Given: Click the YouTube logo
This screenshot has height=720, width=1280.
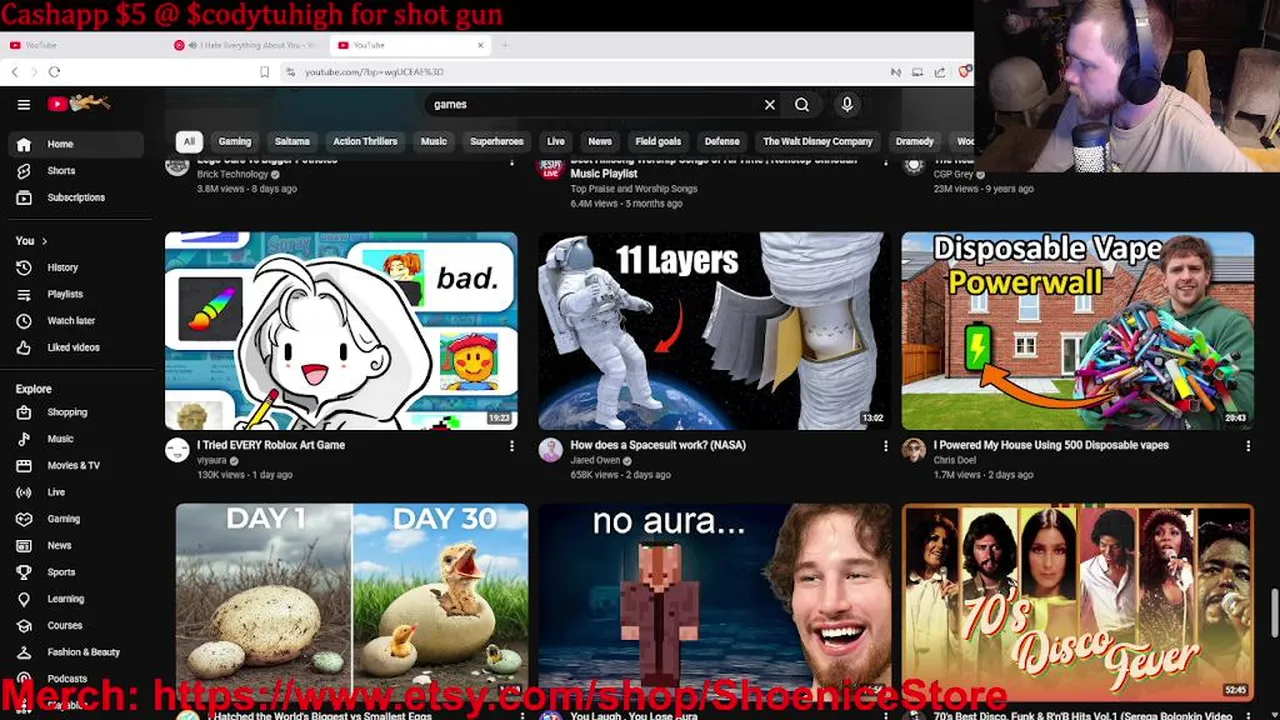Looking at the screenshot, I should 78,103.
